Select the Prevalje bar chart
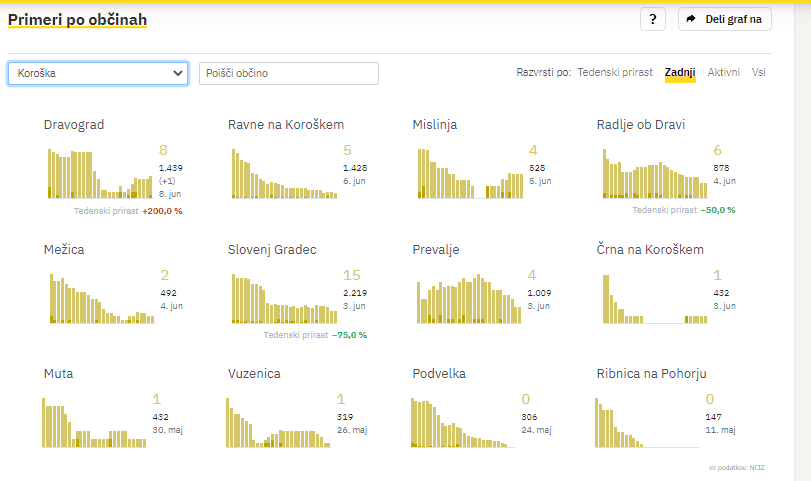This screenshot has width=811, height=481. (x=468, y=298)
